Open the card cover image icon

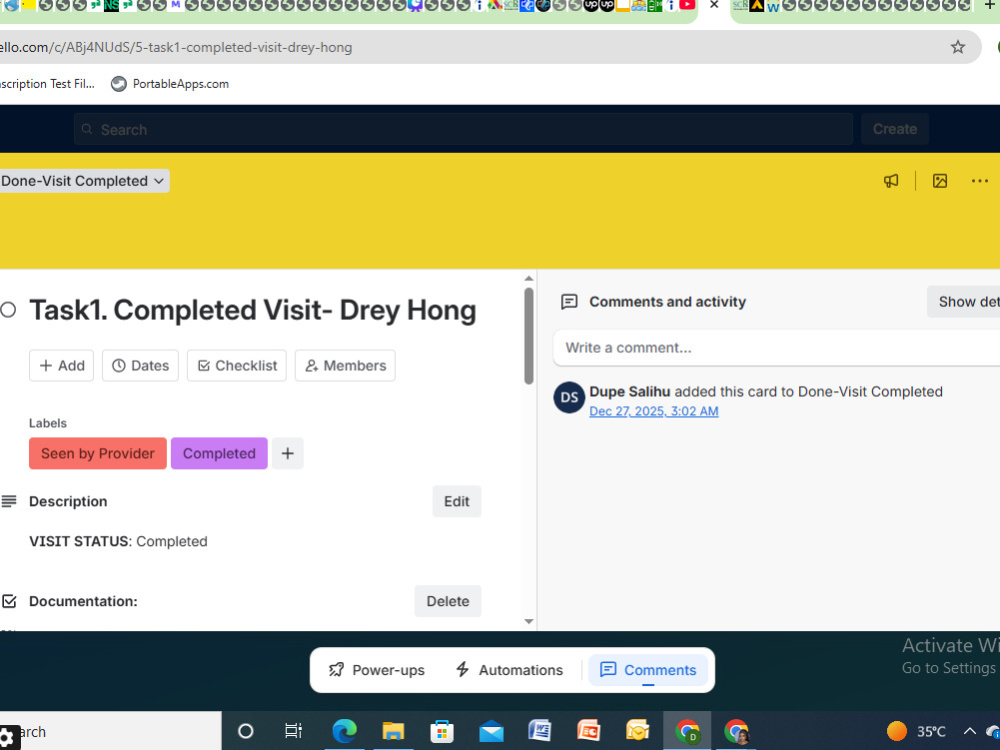pos(940,181)
